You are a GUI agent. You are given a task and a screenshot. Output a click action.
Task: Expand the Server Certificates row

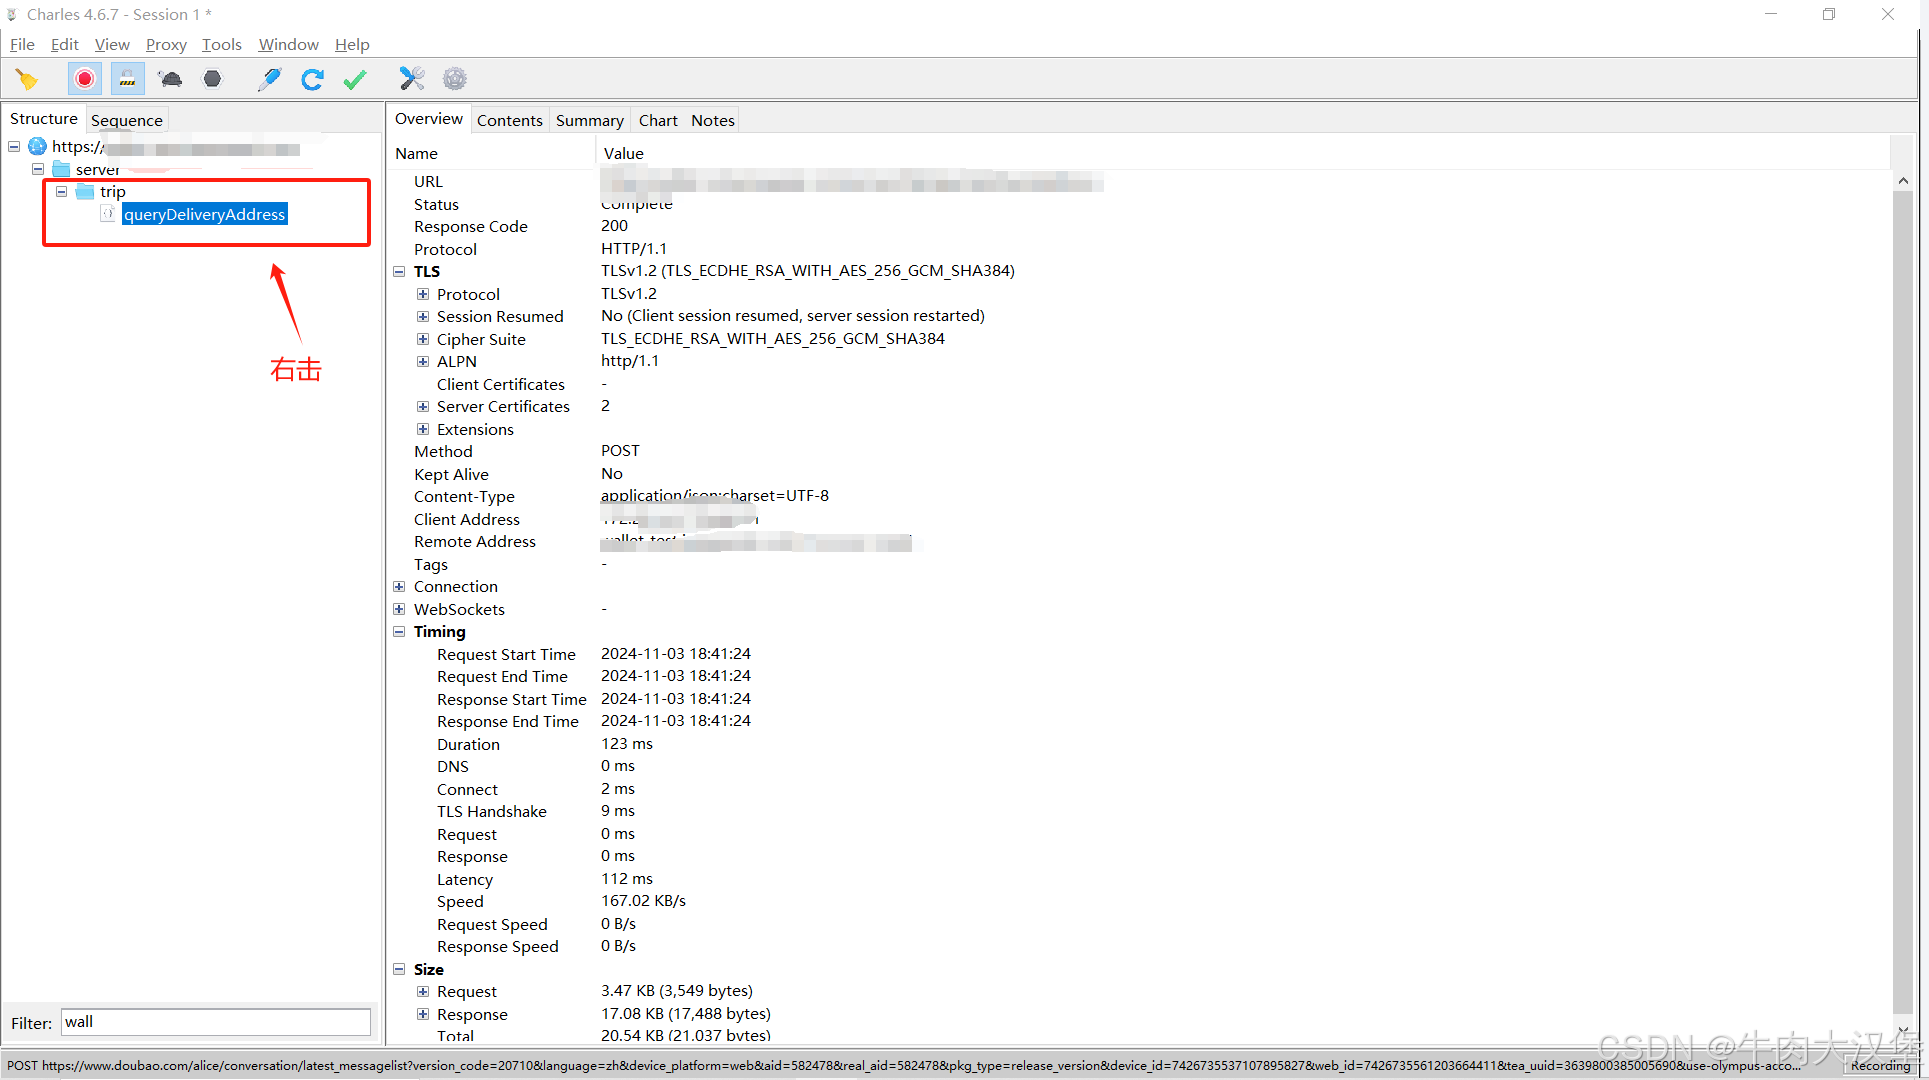pyautogui.click(x=423, y=407)
